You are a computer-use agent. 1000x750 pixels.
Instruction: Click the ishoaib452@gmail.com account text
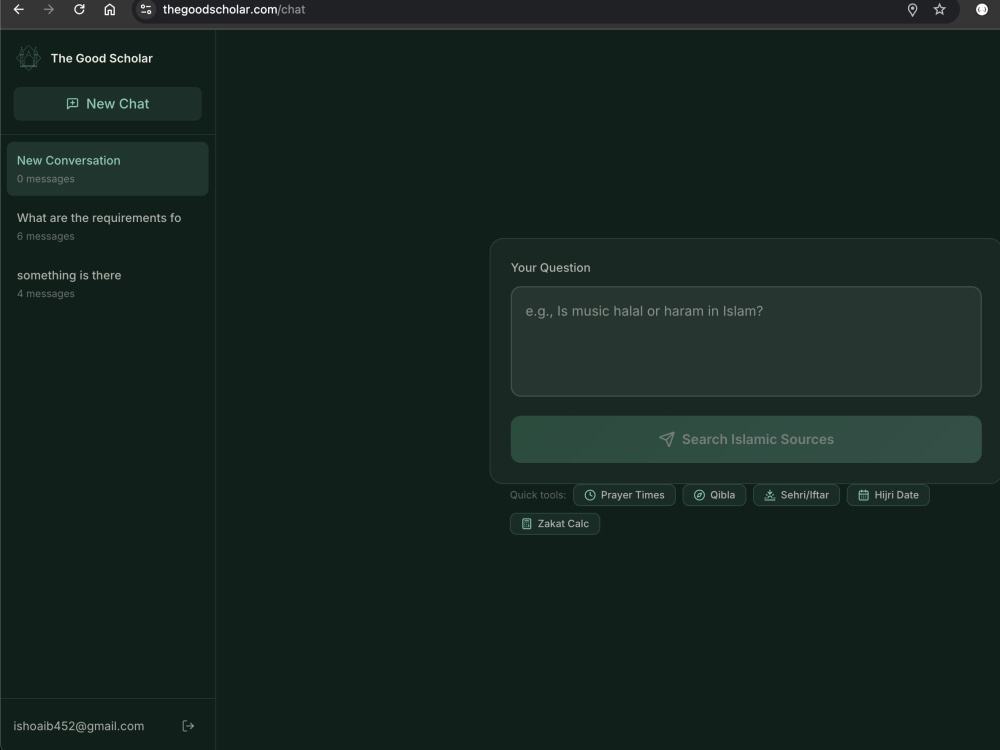pos(79,726)
